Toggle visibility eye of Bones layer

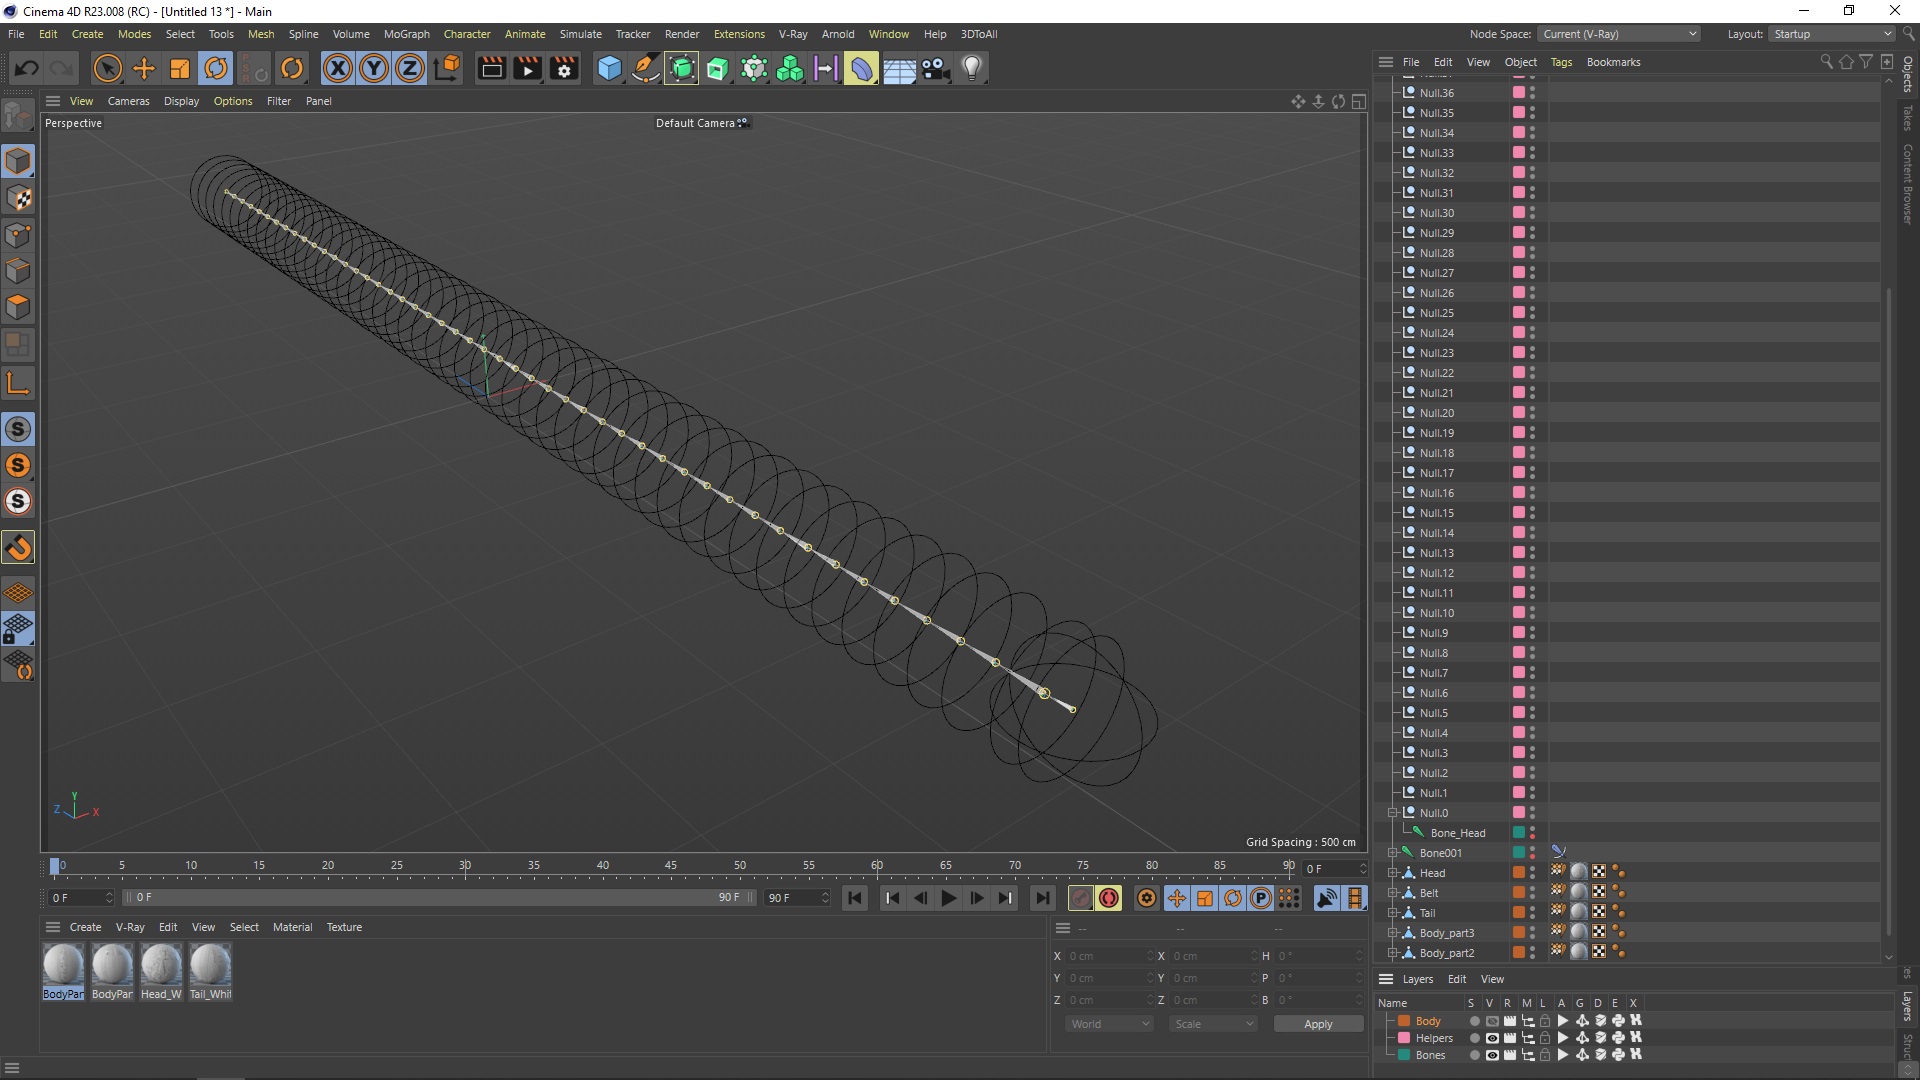point(1491,1055)
